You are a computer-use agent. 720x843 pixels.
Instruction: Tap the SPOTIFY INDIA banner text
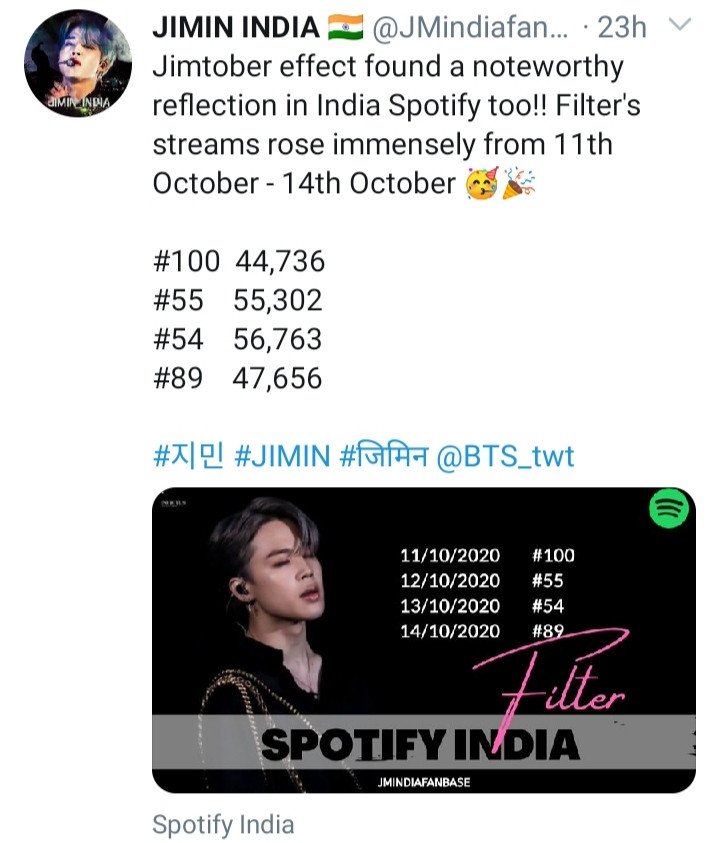coord(420,745)
